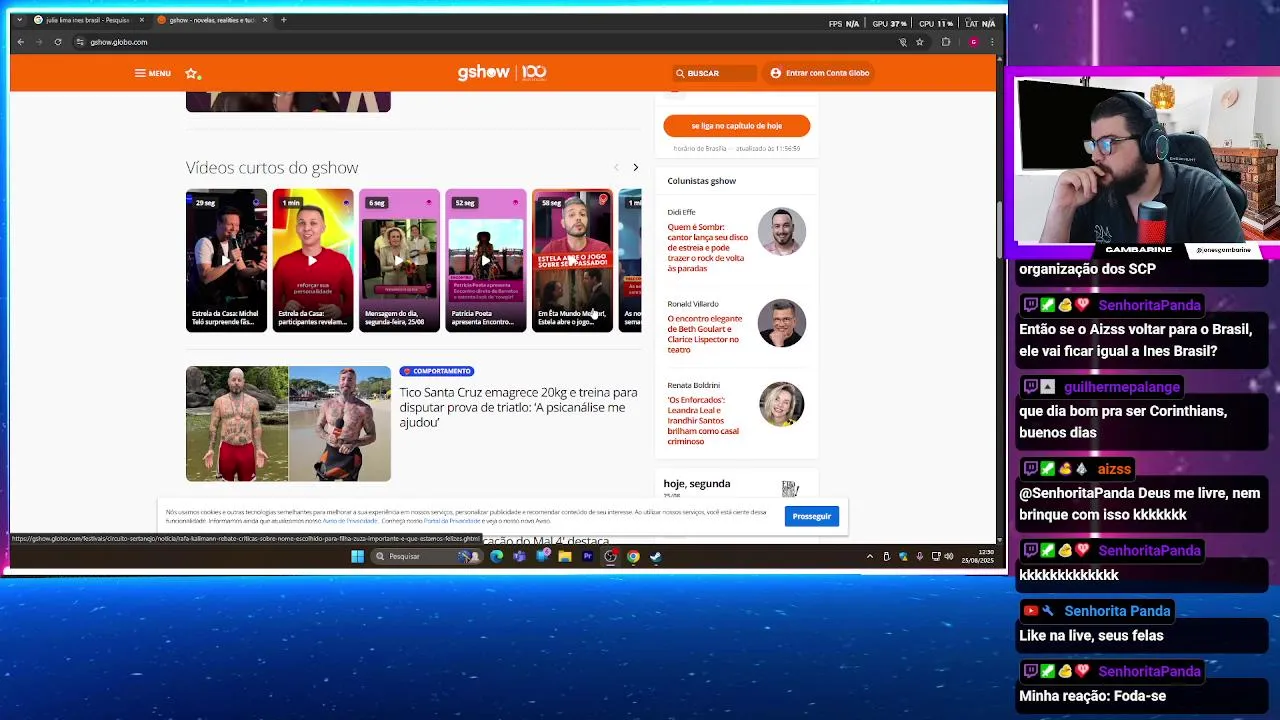
Task: Click chat username guilhermepalange
Action: coord(1122,387)
